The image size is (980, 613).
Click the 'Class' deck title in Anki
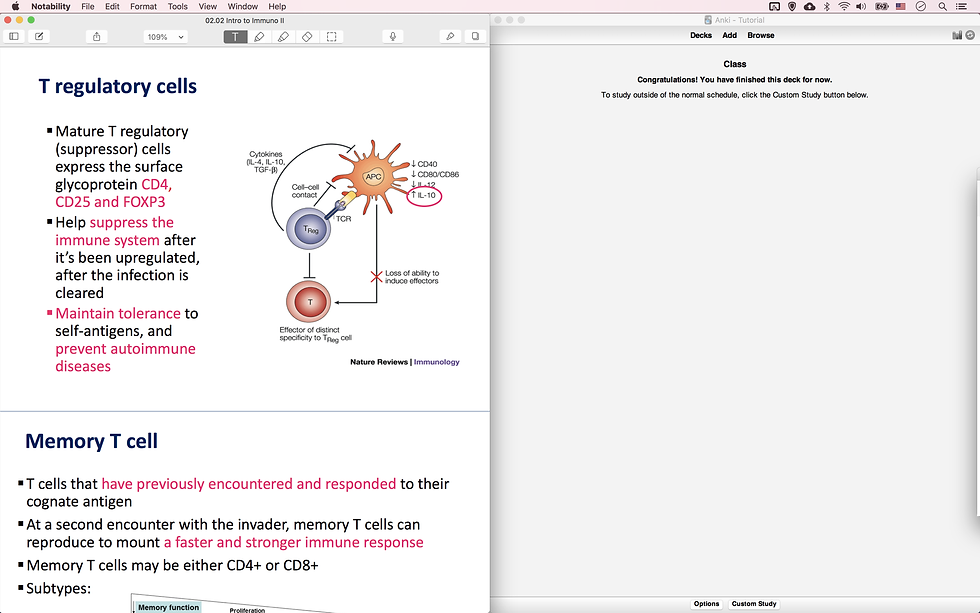735,64
